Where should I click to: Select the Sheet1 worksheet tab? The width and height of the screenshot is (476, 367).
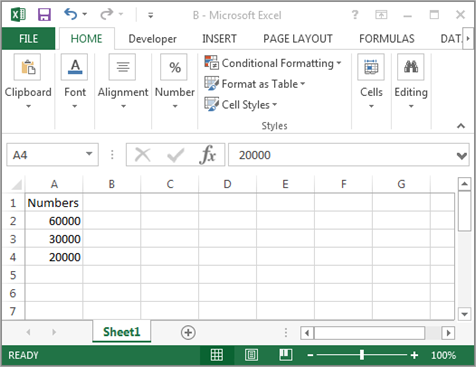coord(122,332)
